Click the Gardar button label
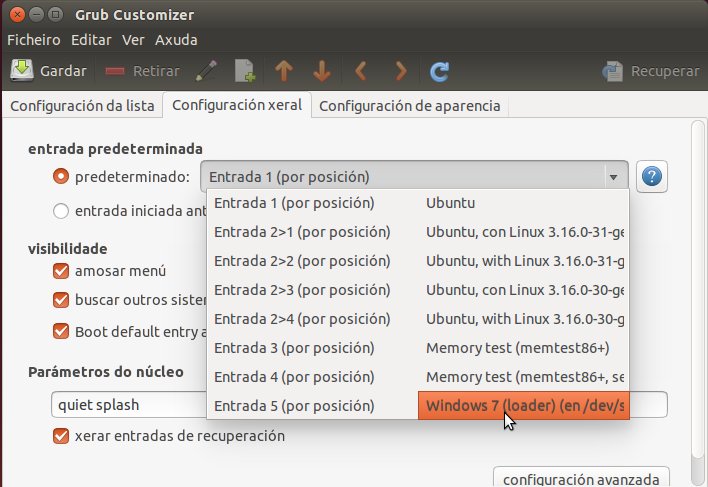Image resolution: width=708 pixels, height=487 pixels. point(63,71)
